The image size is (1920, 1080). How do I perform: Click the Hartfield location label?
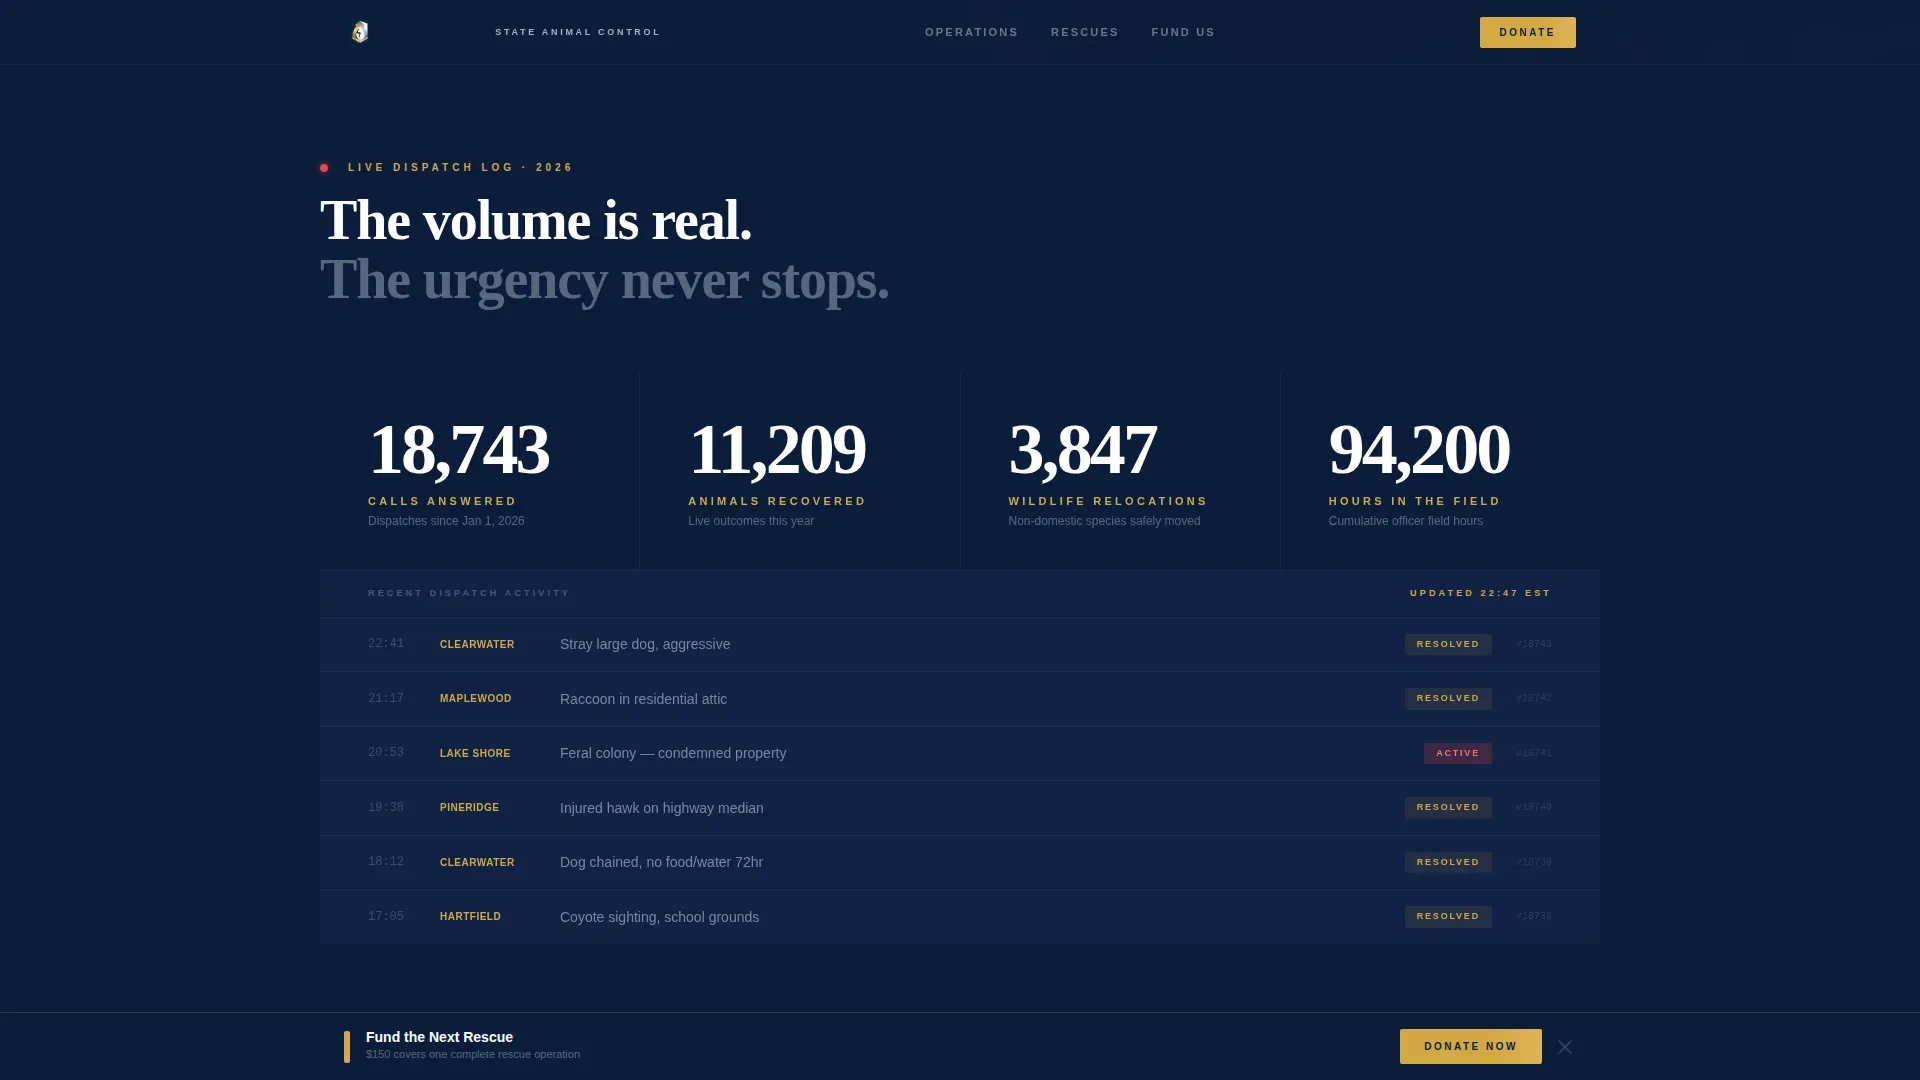(x=470, y=917)
